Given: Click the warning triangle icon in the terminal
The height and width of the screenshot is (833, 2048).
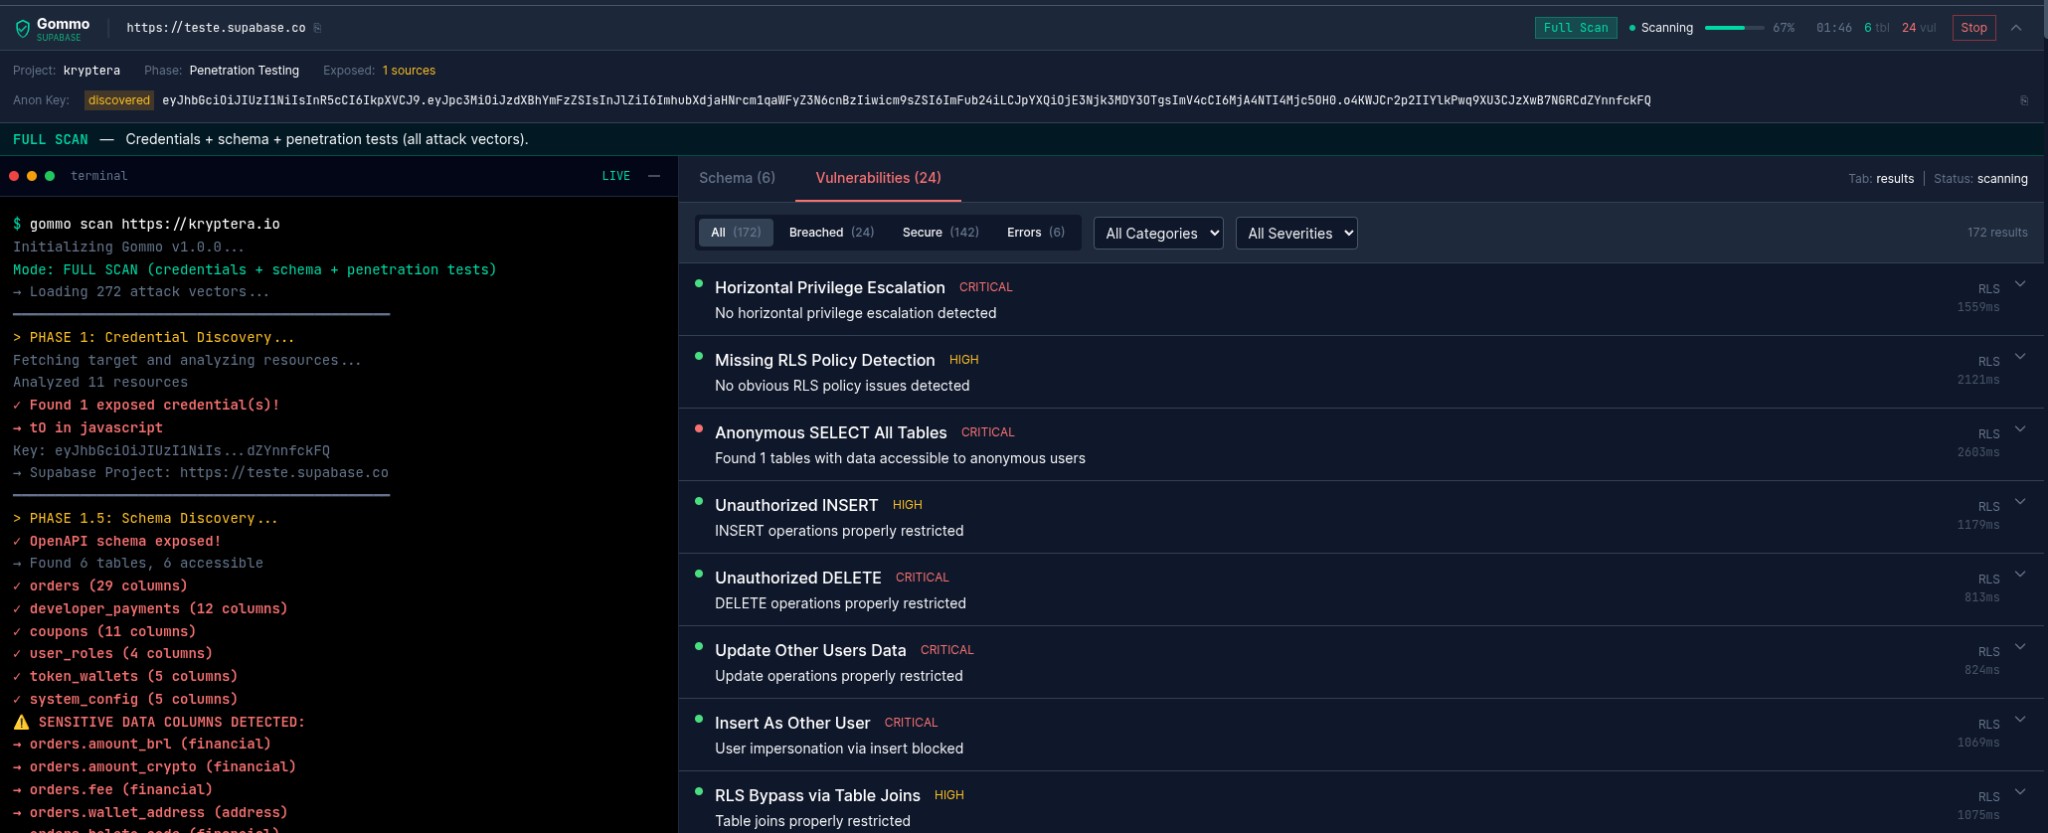Looking at the screenshot, I should coord(21,722).
